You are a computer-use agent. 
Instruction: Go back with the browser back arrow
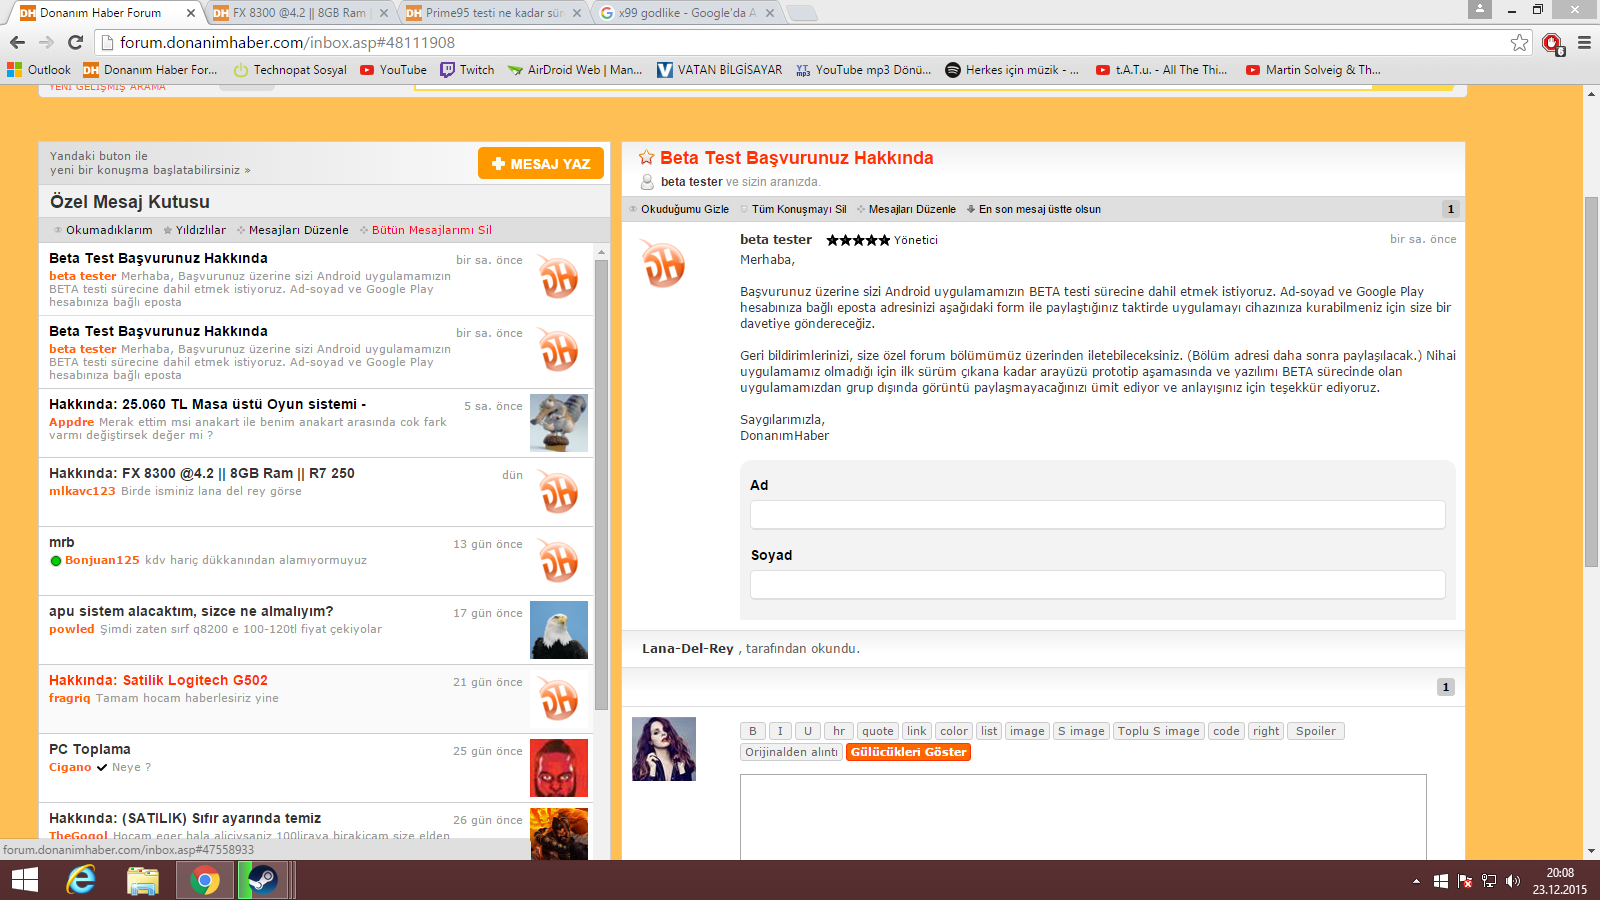(17, 42)
